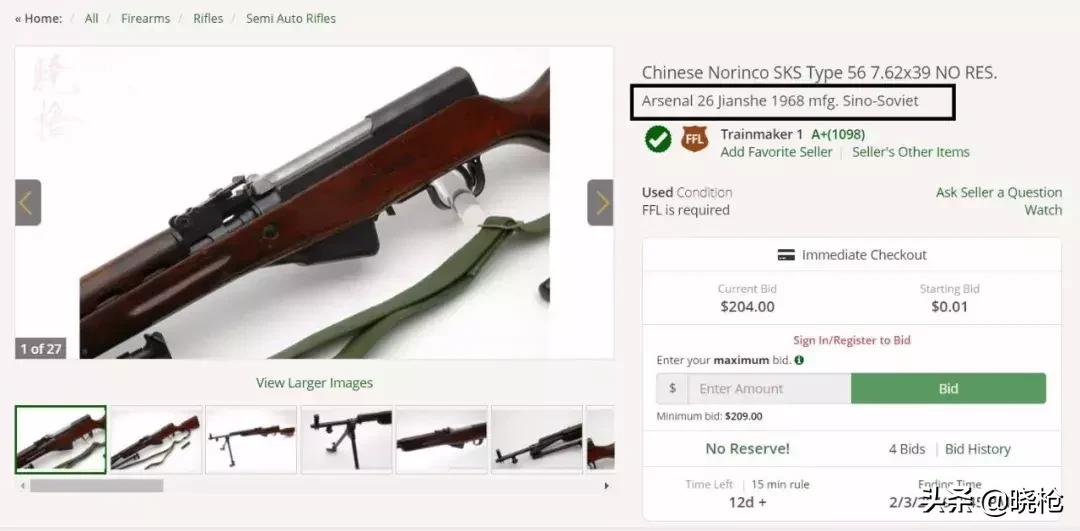The height and width of the screenshot is (531, 1080).
Task: Click the green Bid button
Action: click(x=948, y=388)
